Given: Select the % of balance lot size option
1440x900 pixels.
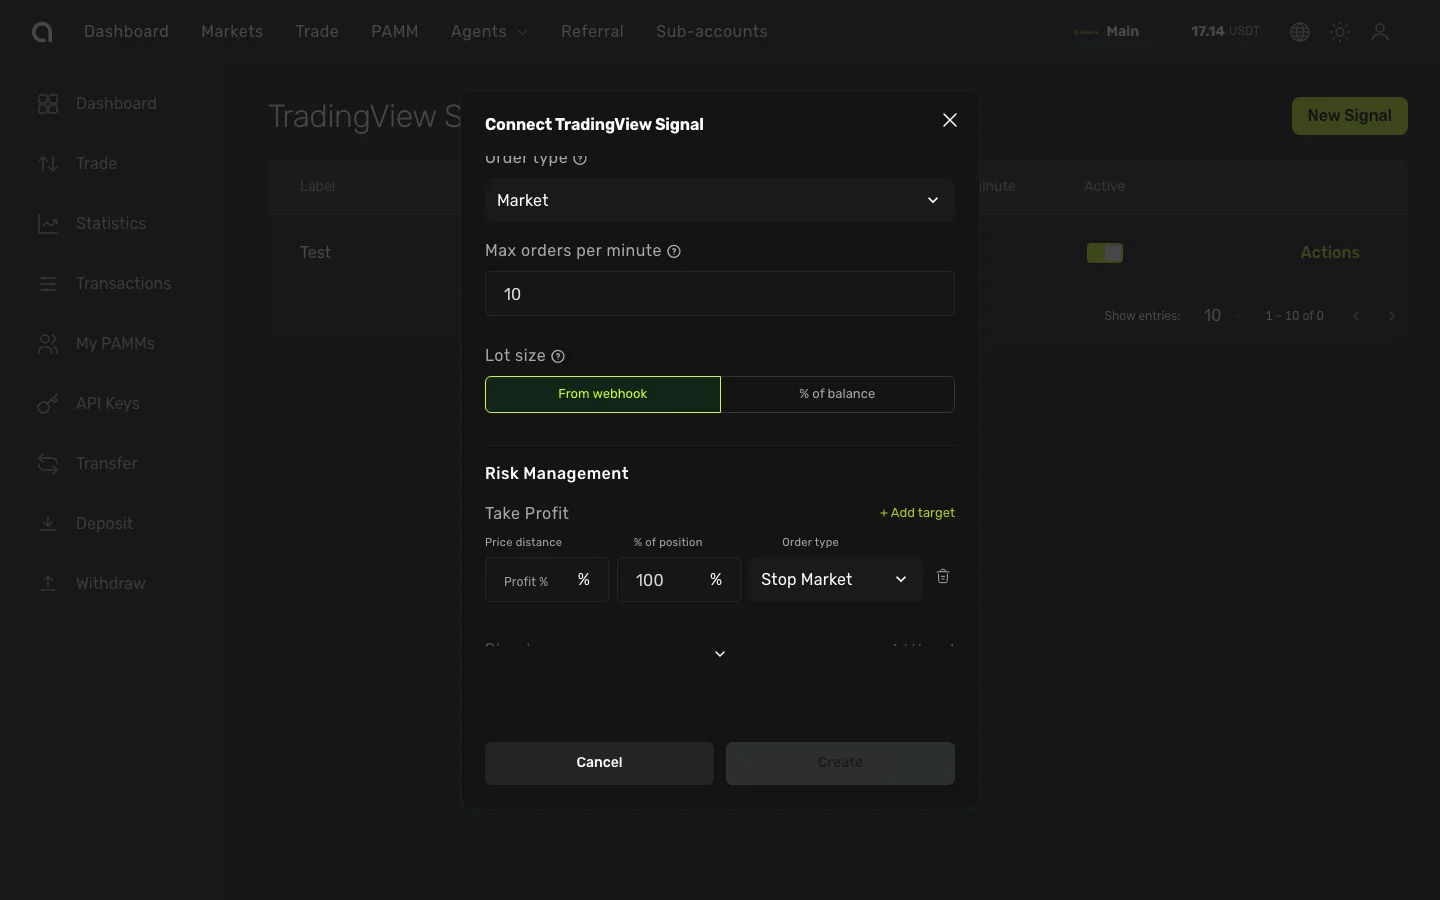Looking at the screenshot, I should point(837,394).
